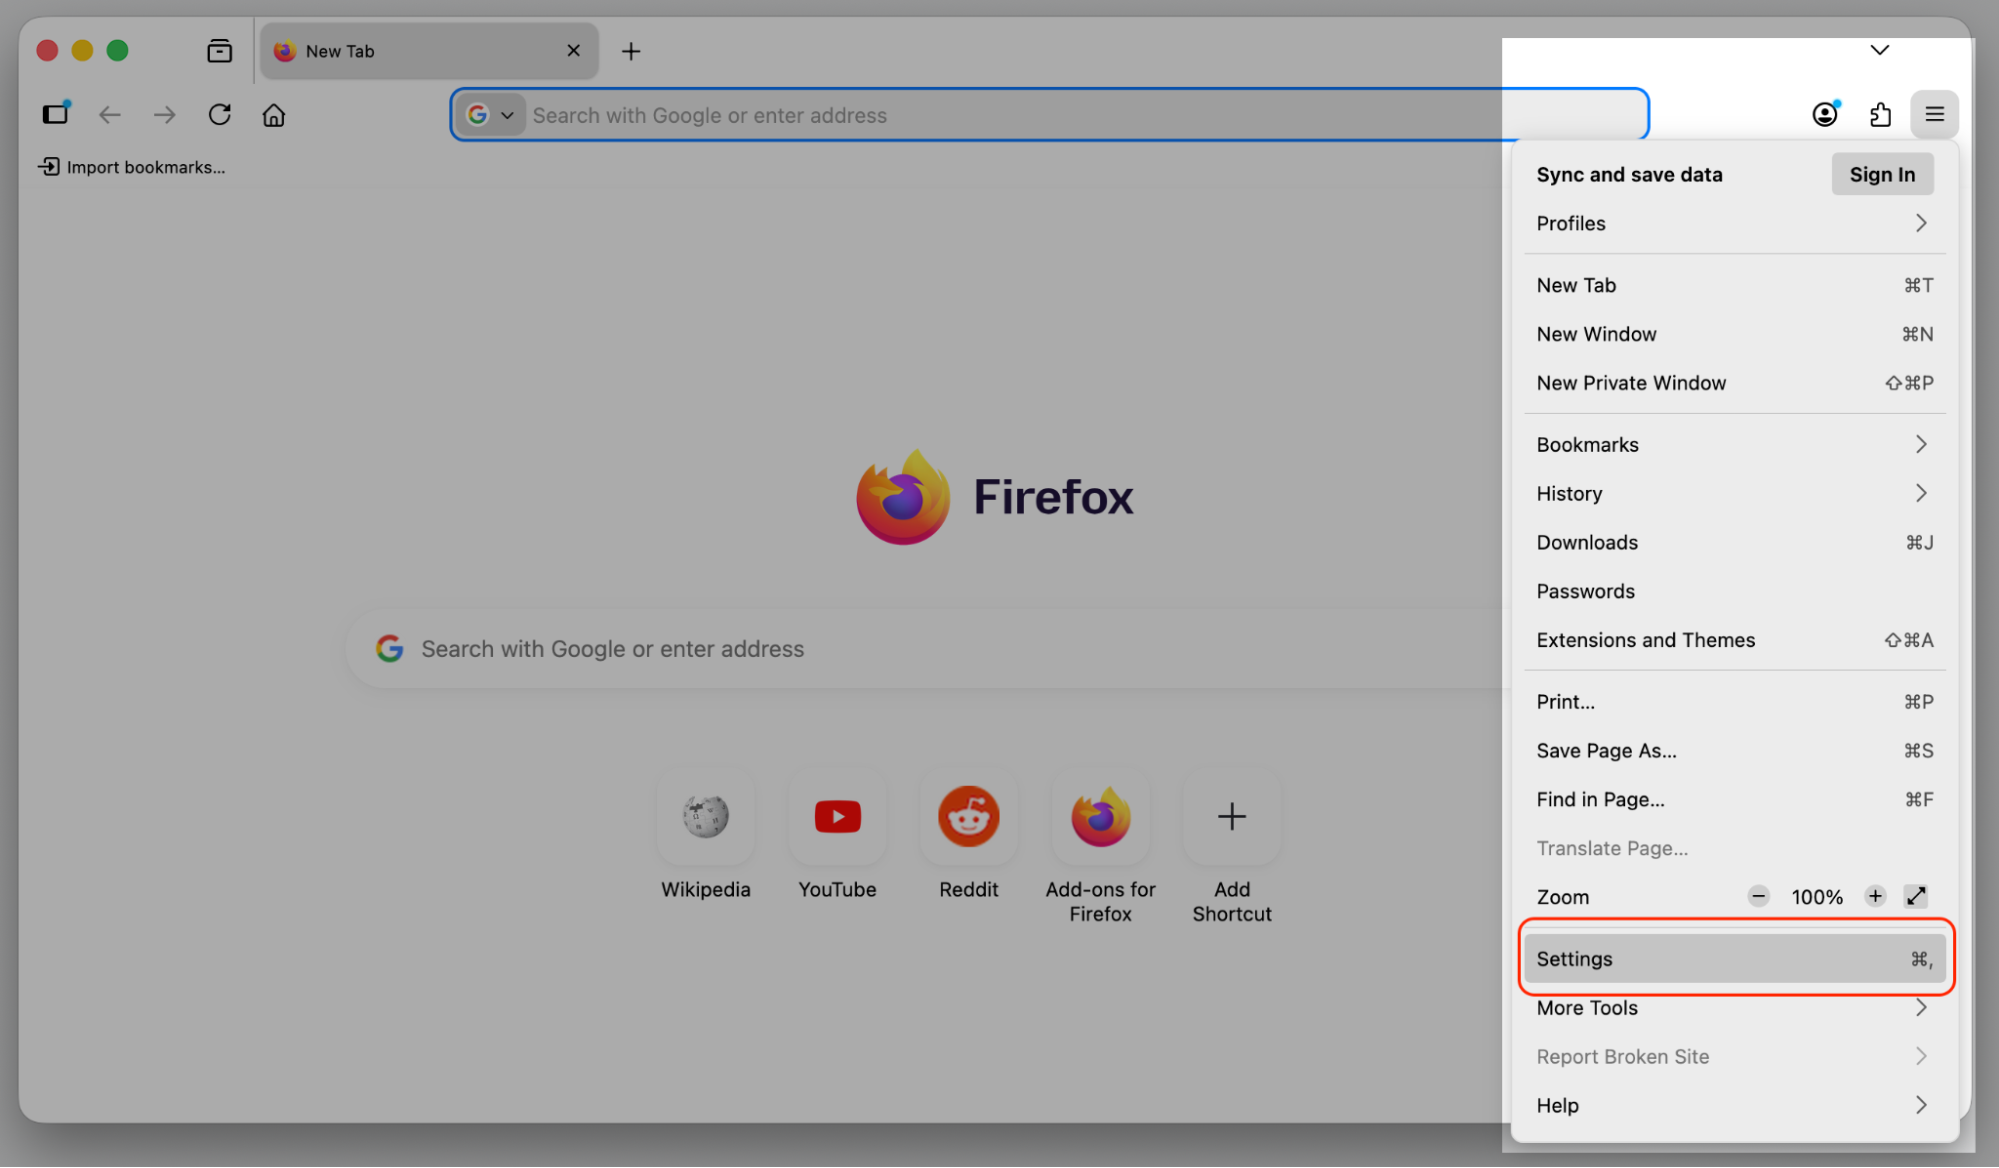Open the Firefox View tab list icon
Image resolution: width=1999 pixels, height=1168 pixels.
[x=219, y=51]
